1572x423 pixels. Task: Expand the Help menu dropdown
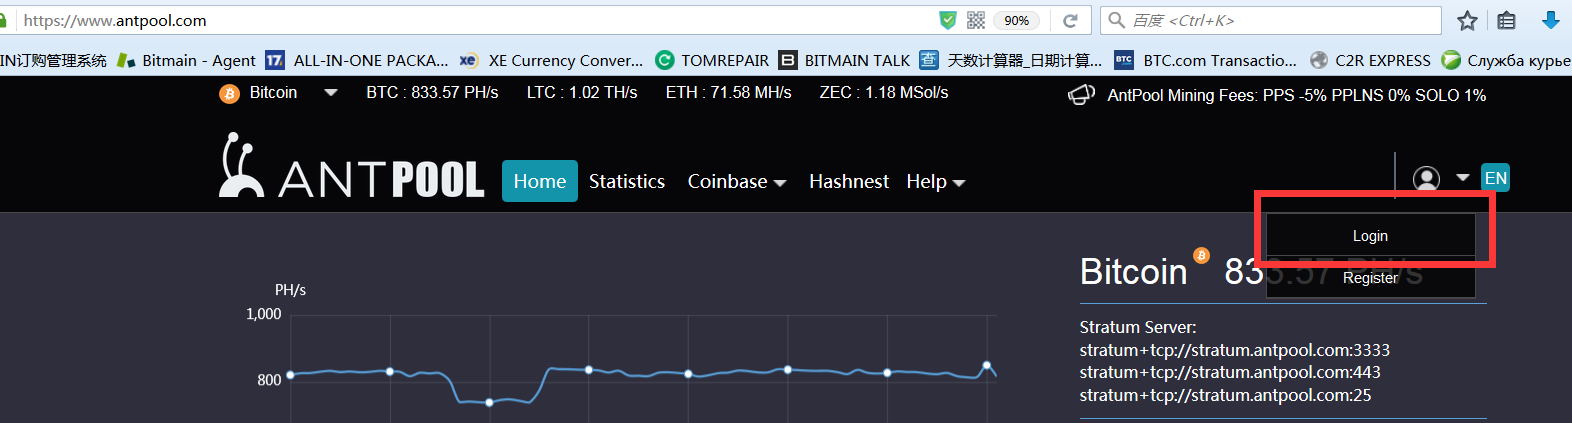[x=935, y=182]
